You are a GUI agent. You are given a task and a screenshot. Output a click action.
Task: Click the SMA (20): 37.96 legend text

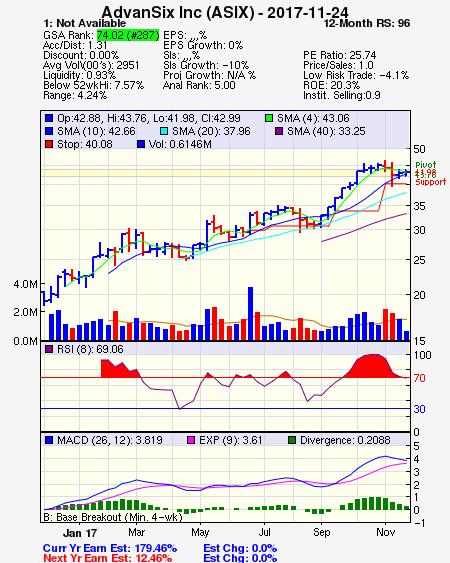tap(211, 131)
